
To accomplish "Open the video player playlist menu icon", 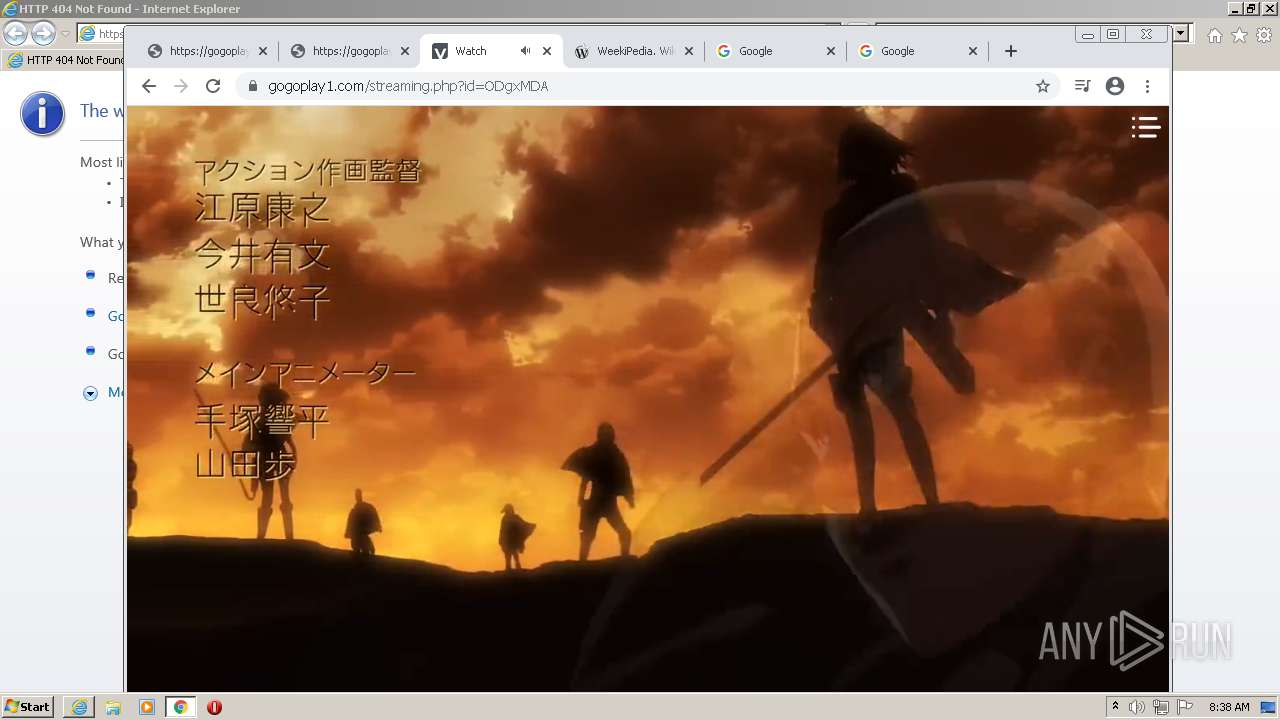I will coord(1146,127).
